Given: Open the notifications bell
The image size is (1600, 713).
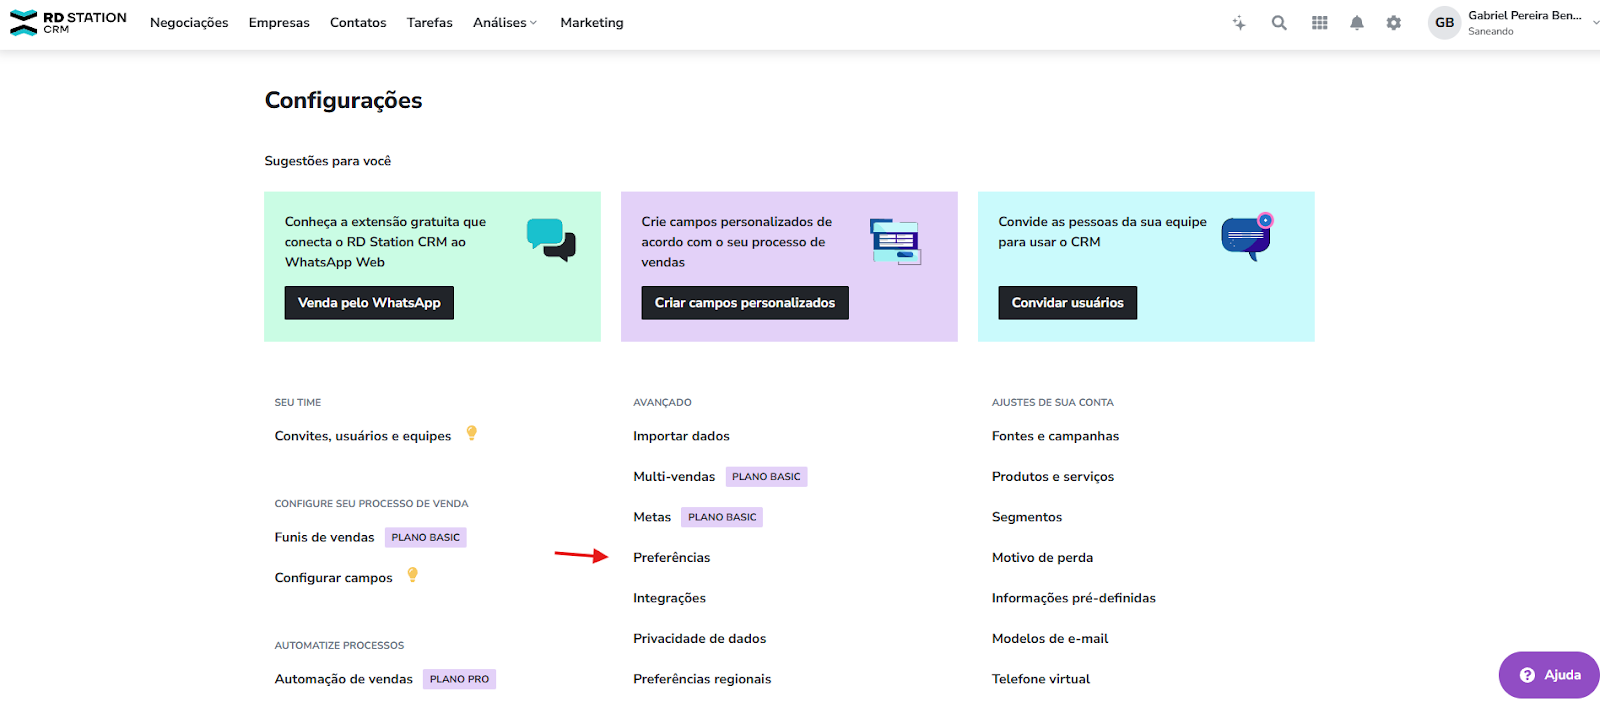Looking at the screenshot, I should 1357,23.
